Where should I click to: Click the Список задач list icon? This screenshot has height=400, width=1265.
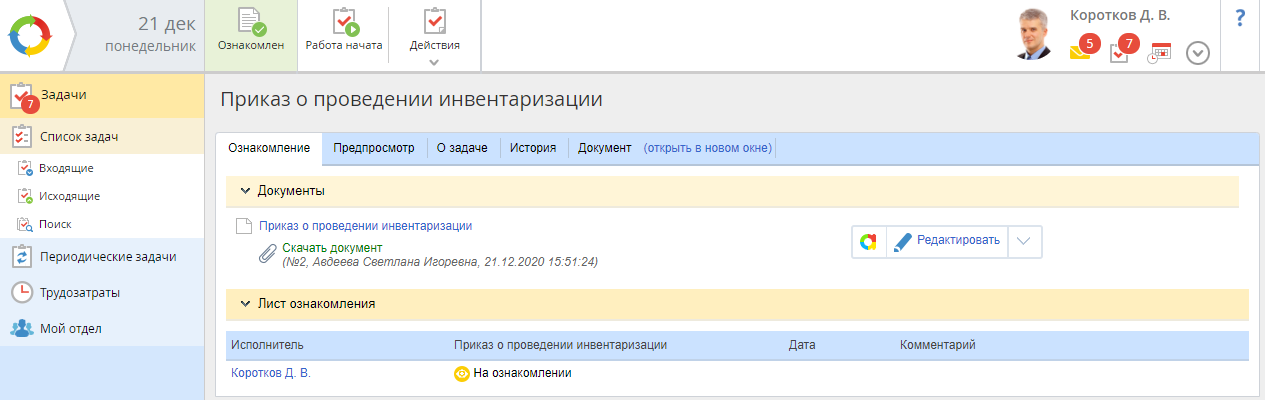22,136
